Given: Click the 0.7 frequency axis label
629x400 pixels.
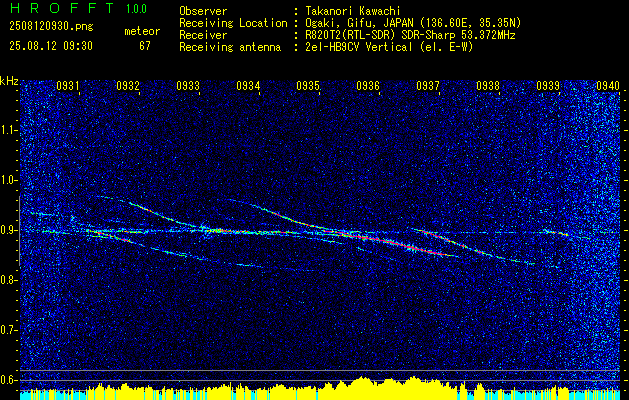Looking at the screenshot, I should click(9, 330).
